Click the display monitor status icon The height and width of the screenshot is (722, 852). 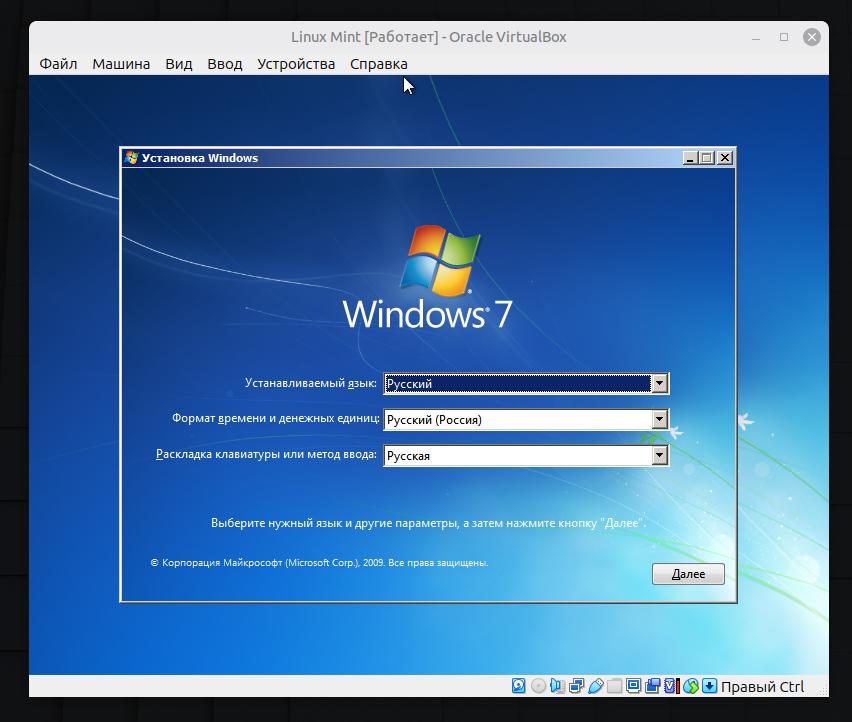(633, 686)
